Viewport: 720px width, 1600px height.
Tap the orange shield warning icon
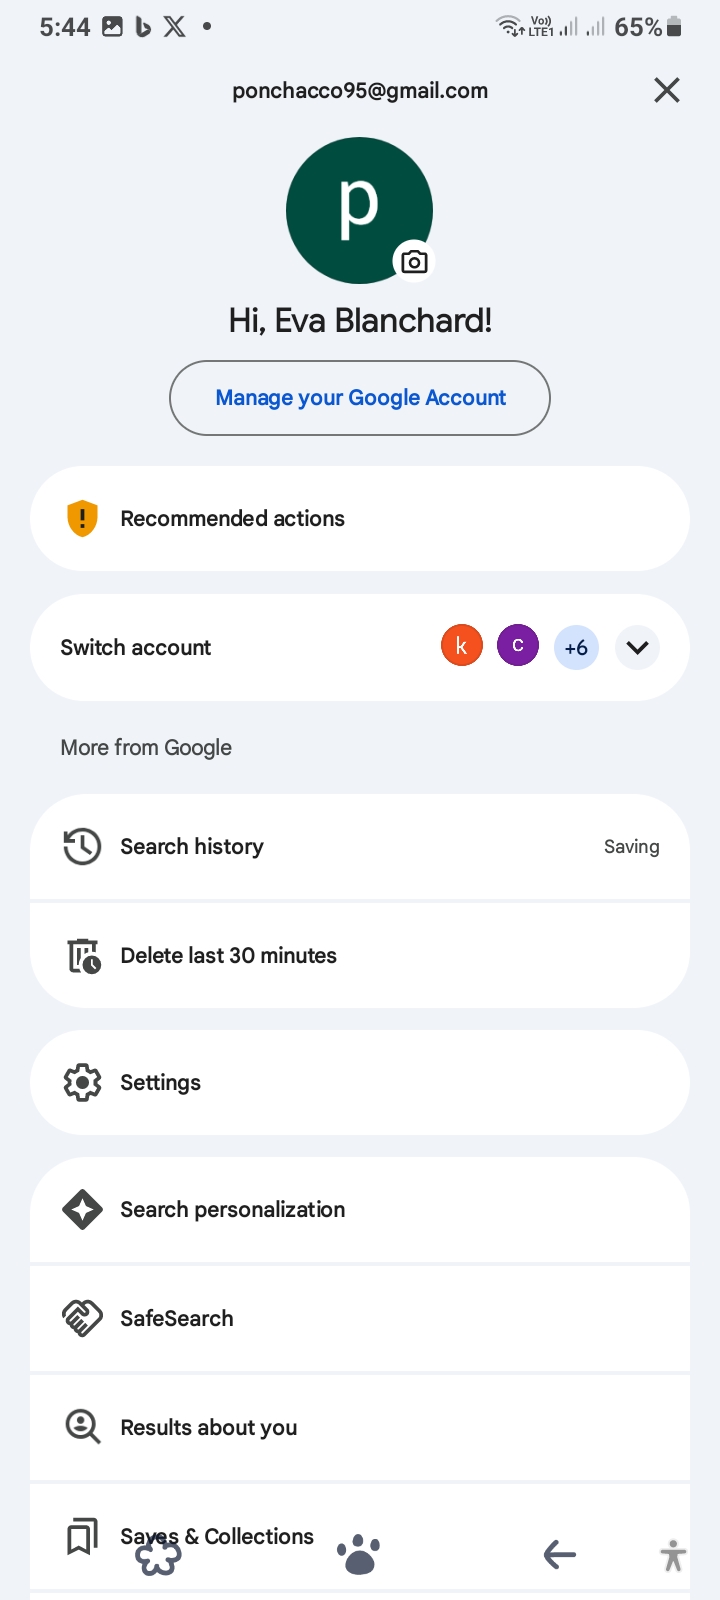(x=82, y=518)
